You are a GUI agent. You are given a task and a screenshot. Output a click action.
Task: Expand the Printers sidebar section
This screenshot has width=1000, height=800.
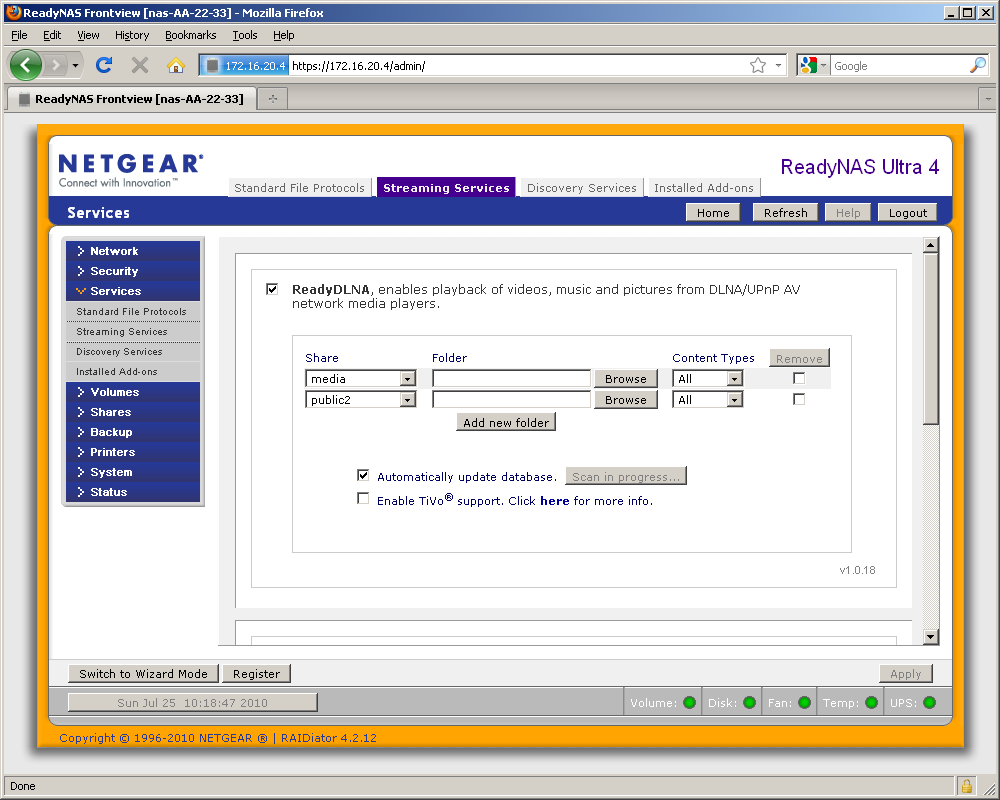pyautogui.click(x=133, y=452)
